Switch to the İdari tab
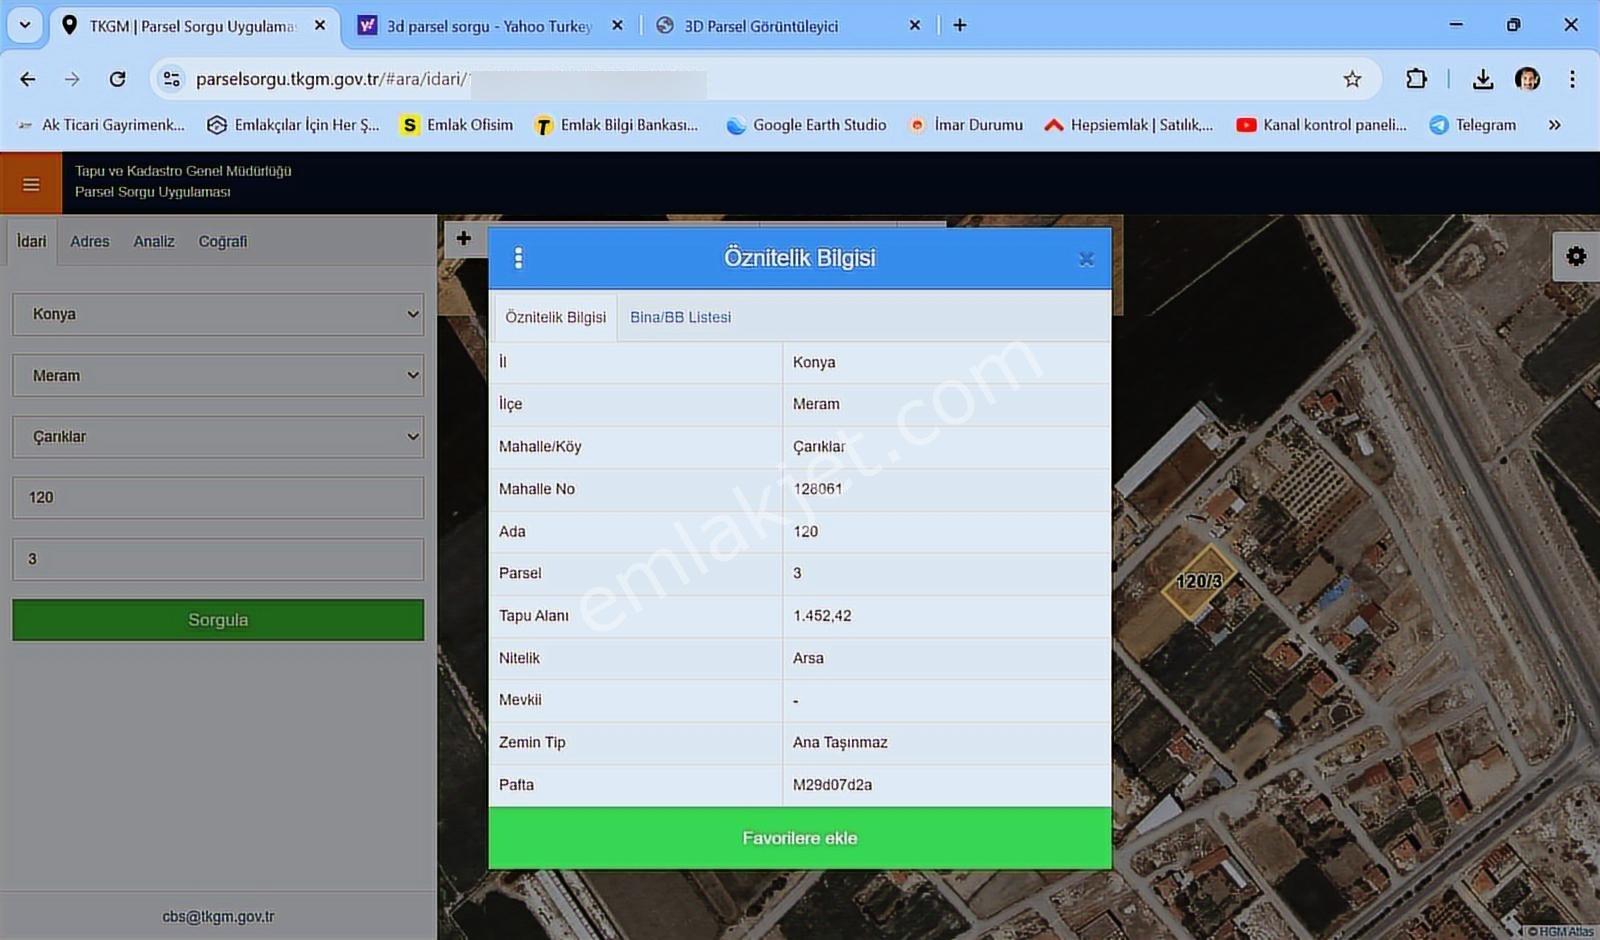The height and width of the screenshot is (940, 1600). [31, 241]
